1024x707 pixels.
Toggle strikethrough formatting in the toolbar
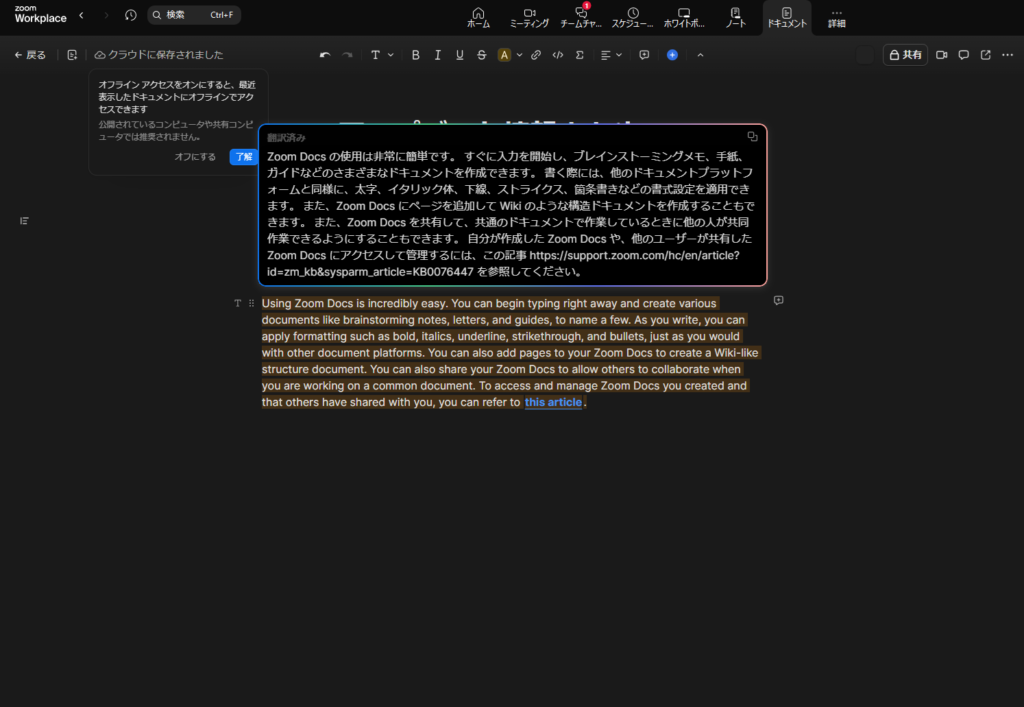(x=482, y=55)
